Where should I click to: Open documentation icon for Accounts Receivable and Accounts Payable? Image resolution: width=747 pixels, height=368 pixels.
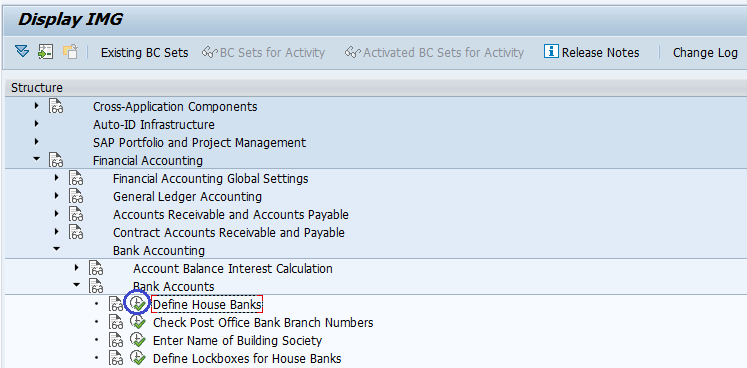(76, 215)
